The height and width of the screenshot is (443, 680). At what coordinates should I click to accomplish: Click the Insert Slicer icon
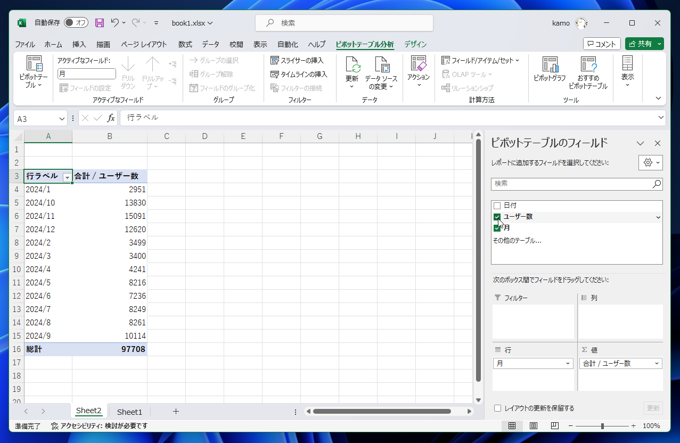click(x=274, y=60)
